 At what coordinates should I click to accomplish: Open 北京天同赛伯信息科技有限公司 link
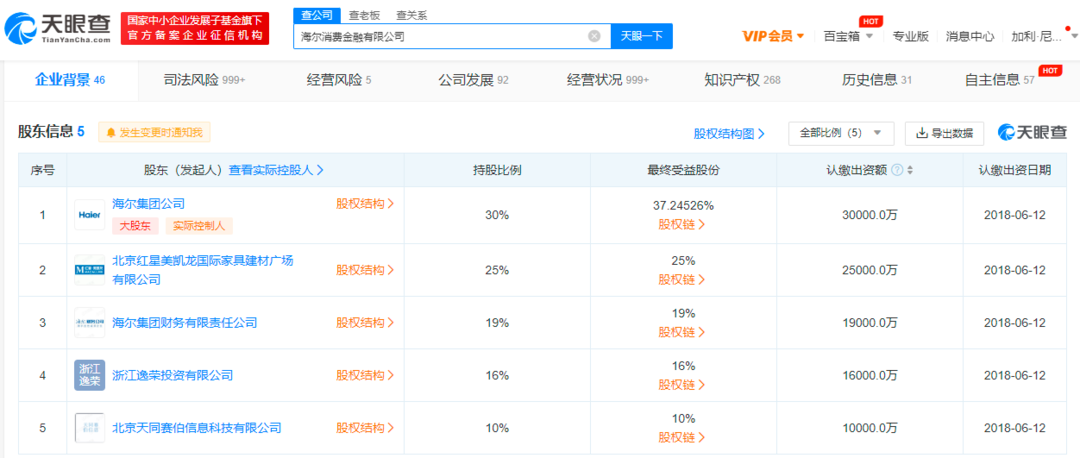pyautogui.click(x=197, y=428)
